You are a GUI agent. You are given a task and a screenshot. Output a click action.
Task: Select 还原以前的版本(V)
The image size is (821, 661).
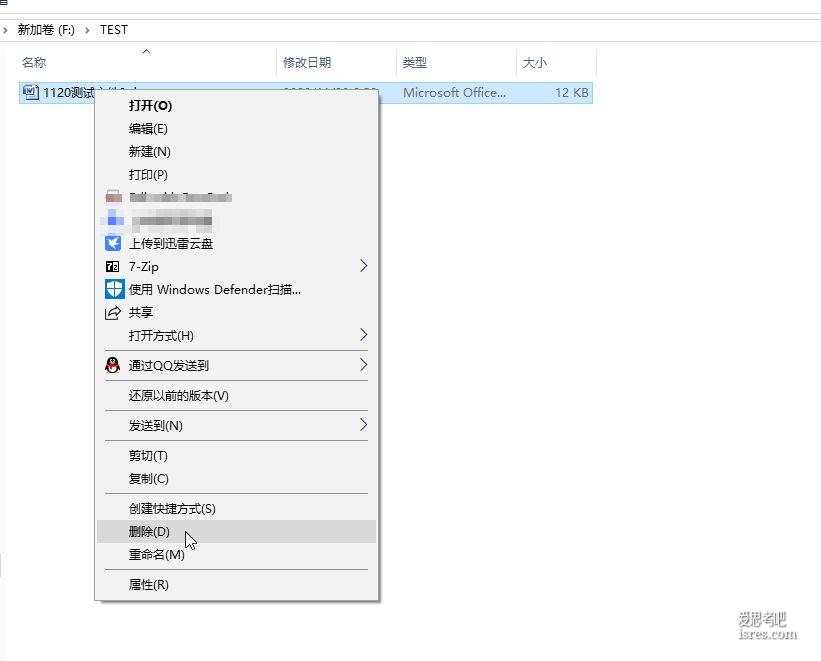[x=236, y=396]
